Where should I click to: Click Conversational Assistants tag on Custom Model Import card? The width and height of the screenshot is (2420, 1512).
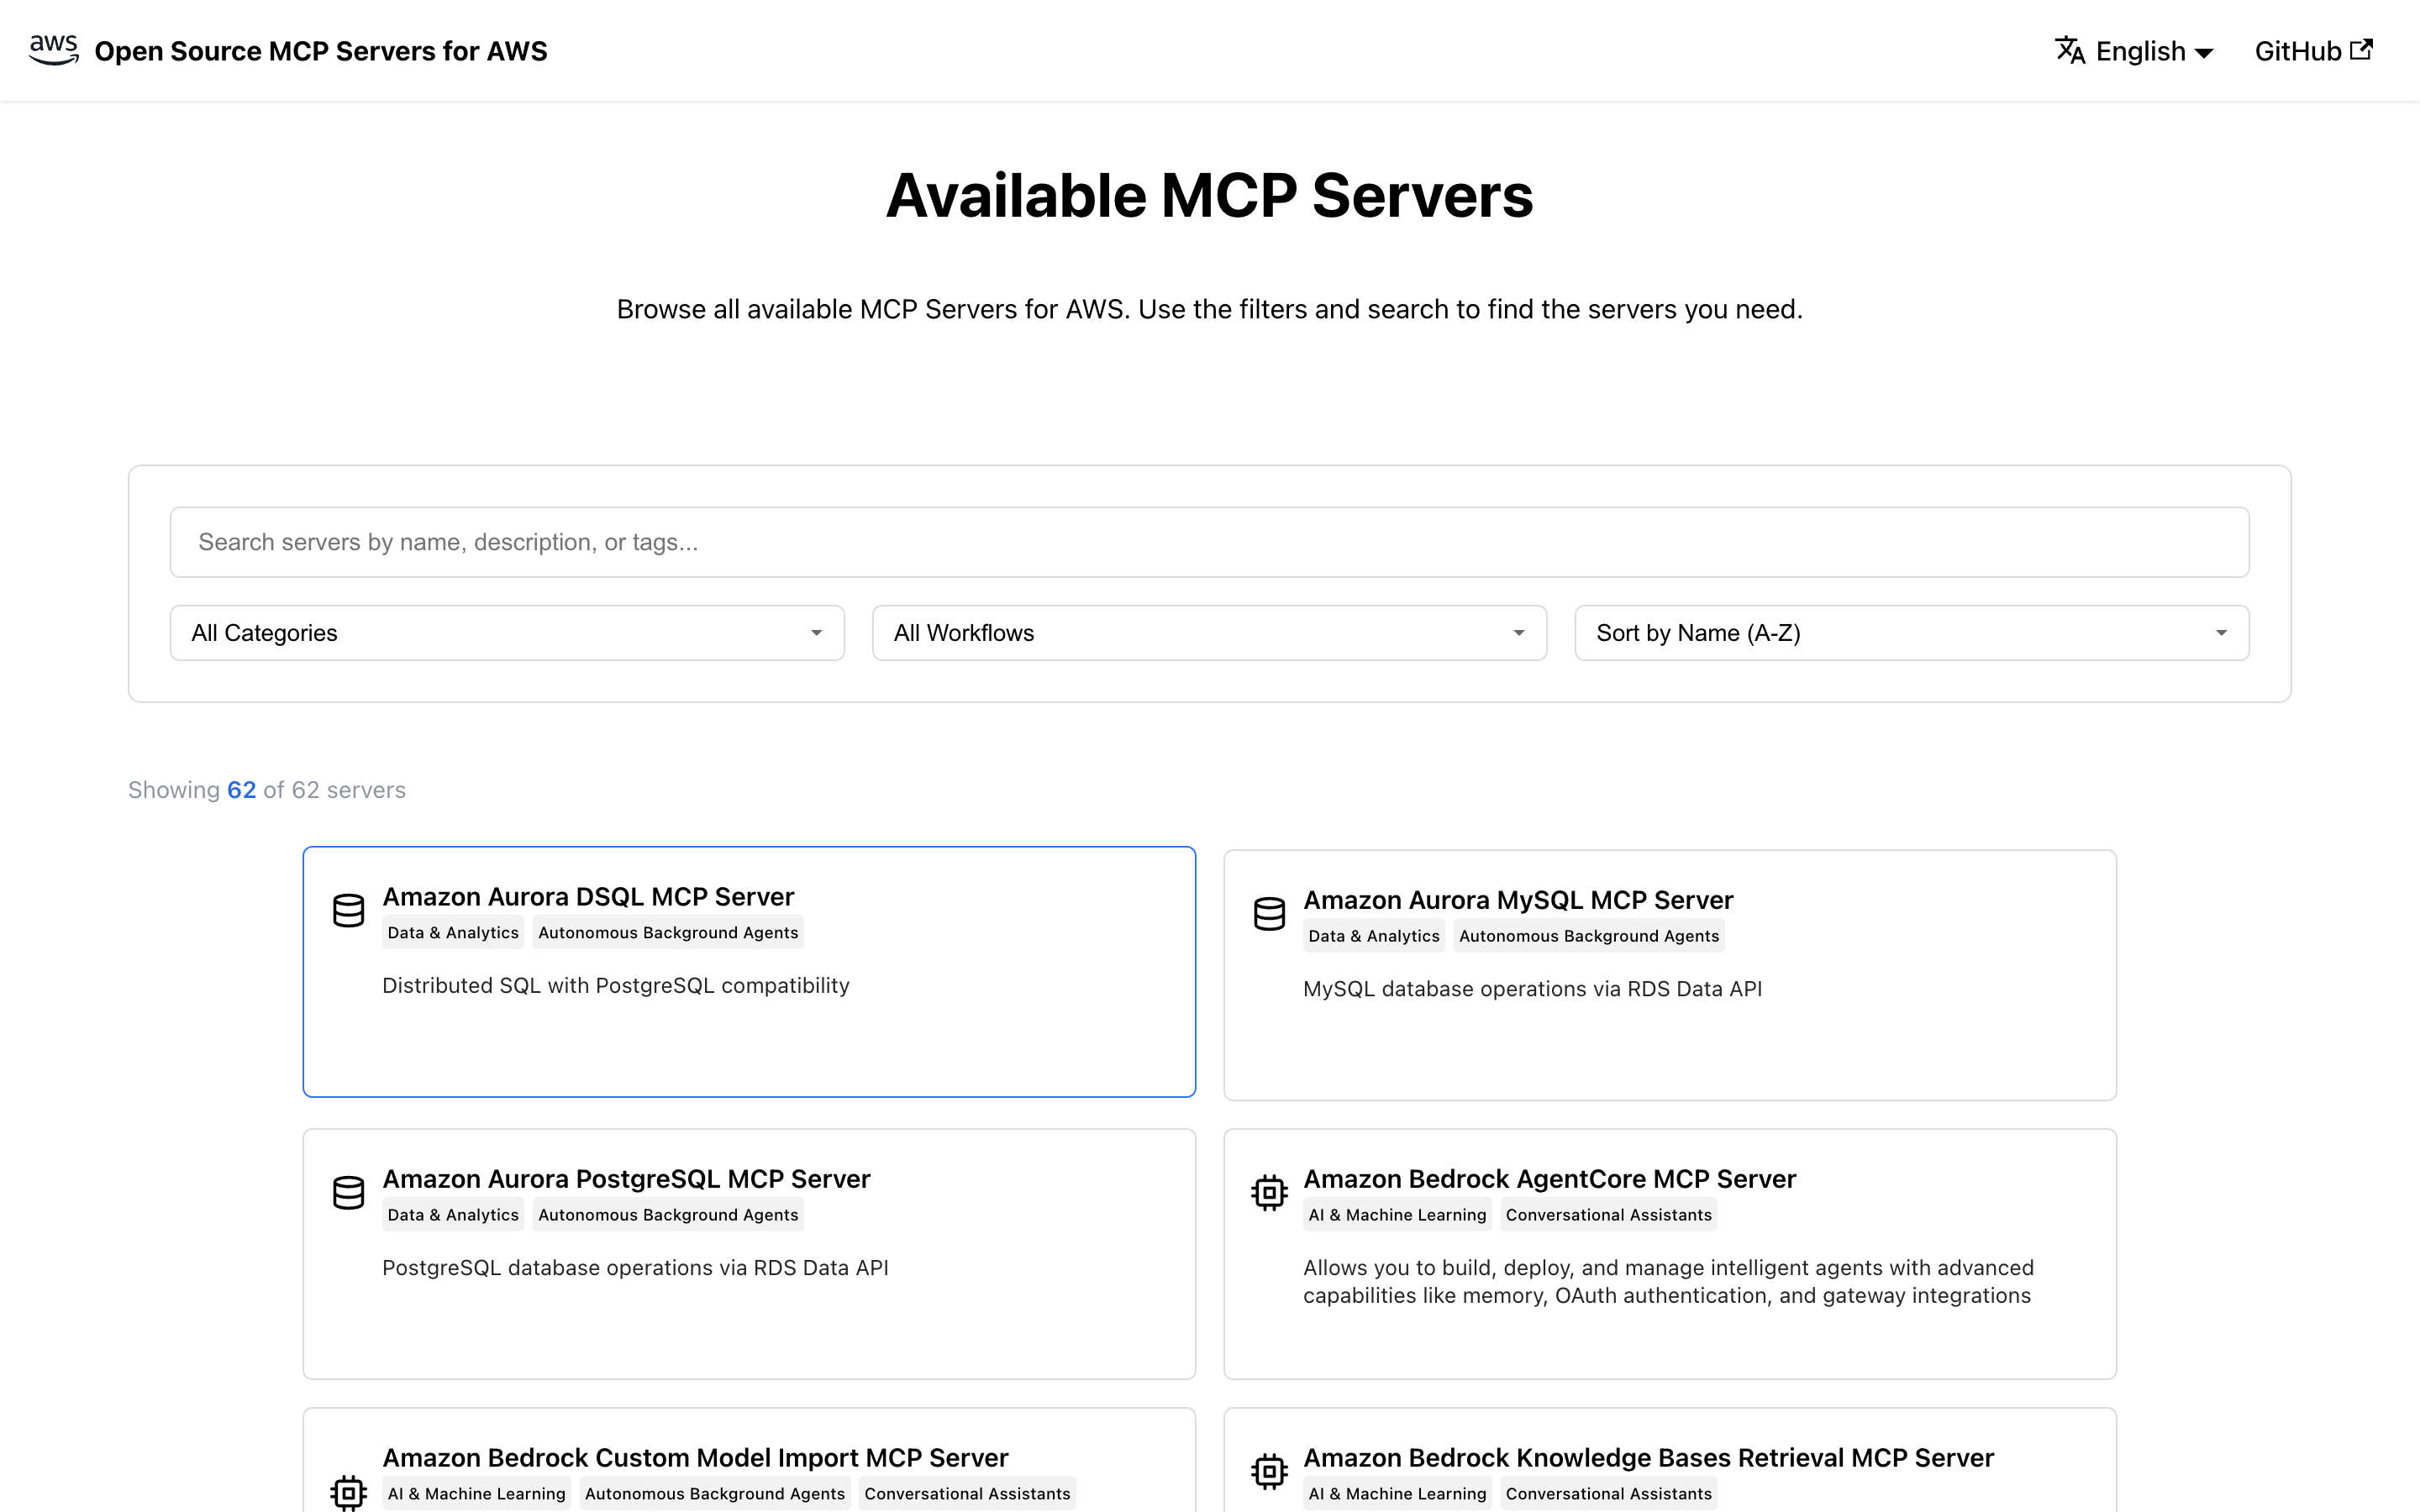(x=967, y=1494)
